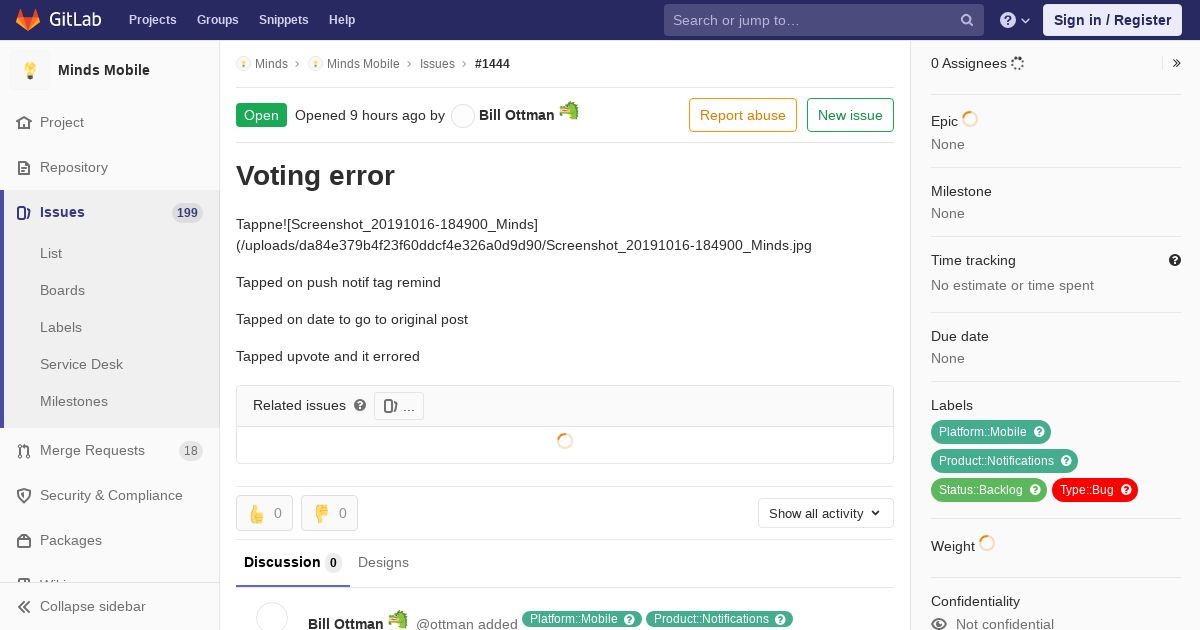Click the #1444 breadcrumb item
1200x630 pixels.
click(492, 64)
